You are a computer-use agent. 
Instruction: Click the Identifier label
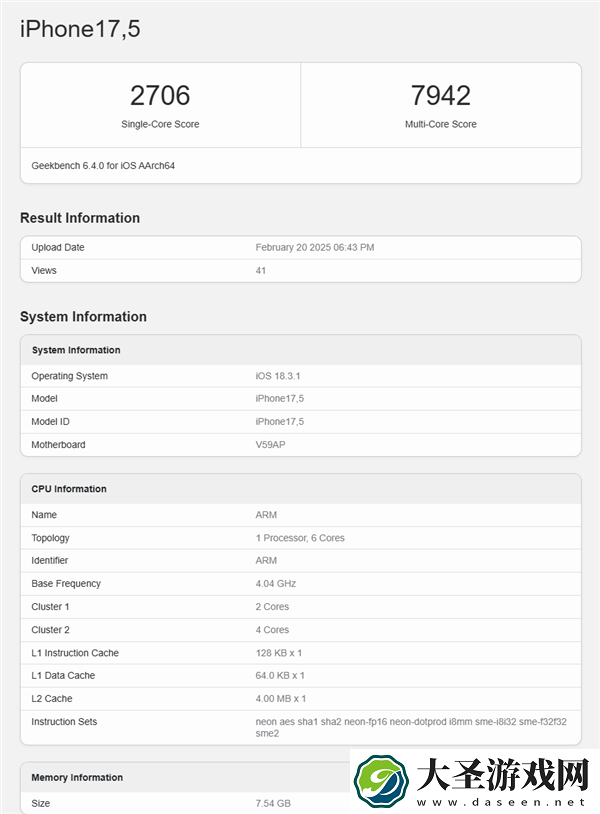(x=49, y=561)
